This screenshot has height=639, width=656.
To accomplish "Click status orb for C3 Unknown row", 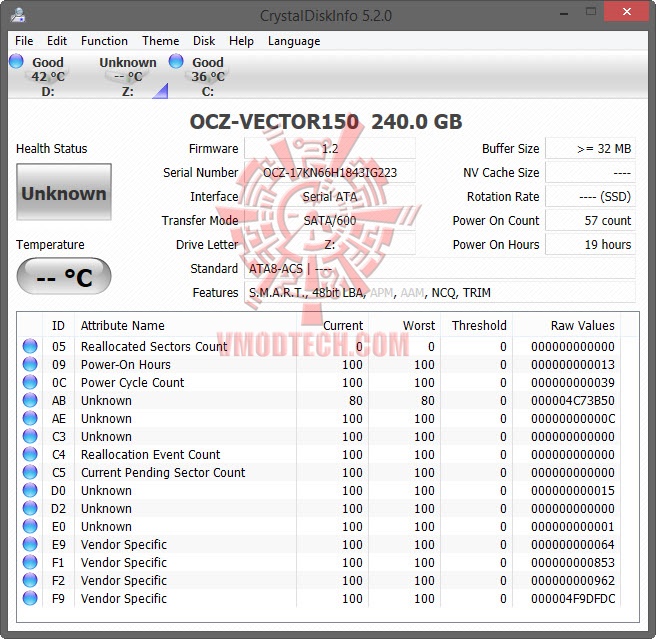I will 30,436.
